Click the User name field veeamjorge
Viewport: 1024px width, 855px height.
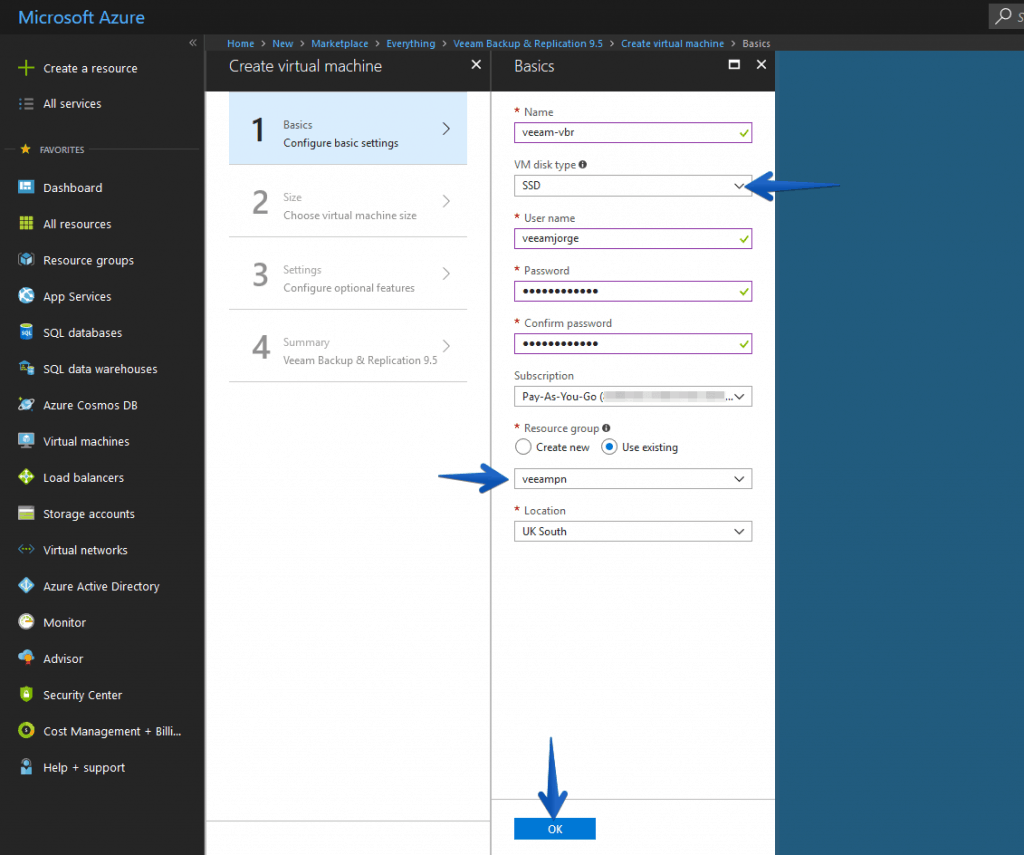coord(633,238)
